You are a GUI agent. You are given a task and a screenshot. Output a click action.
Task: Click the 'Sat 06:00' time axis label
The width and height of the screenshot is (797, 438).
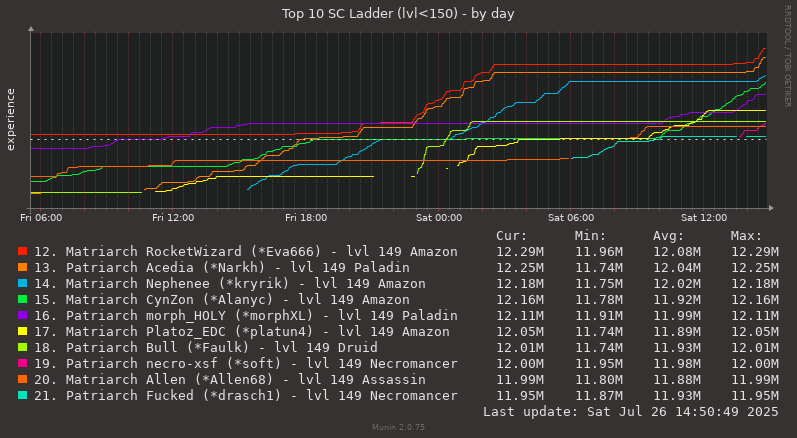[571, 217]
